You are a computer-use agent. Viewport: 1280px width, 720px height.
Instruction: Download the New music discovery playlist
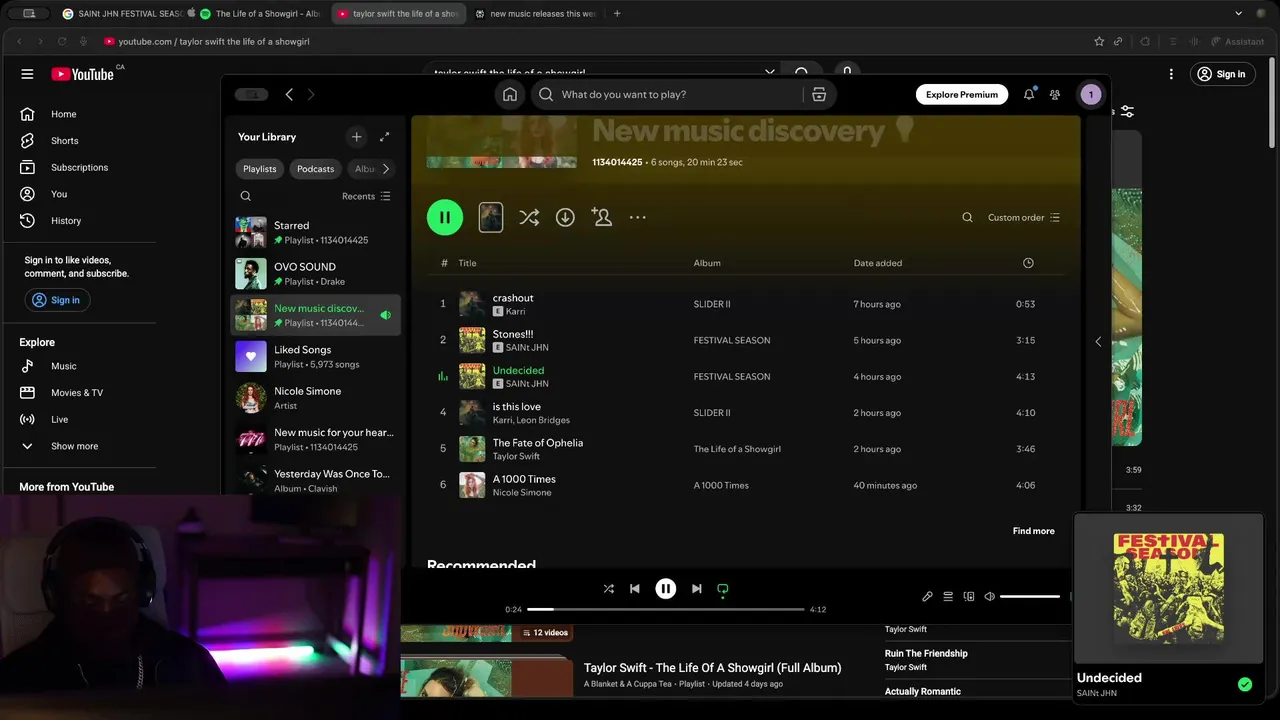565,217
